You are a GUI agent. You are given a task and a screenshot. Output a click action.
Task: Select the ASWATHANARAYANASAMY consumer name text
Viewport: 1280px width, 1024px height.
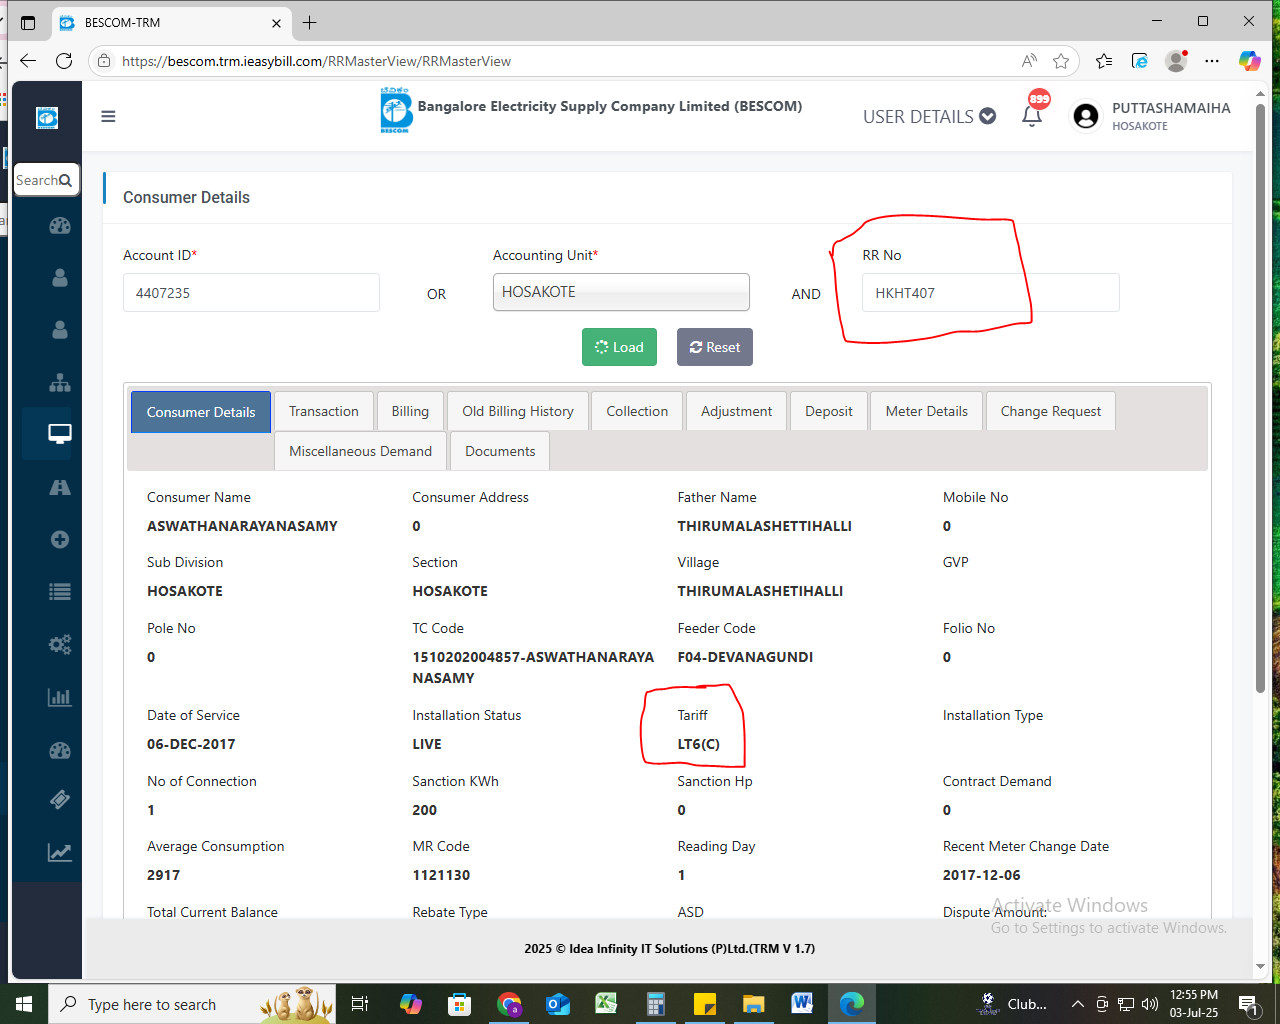click(242, 526)
